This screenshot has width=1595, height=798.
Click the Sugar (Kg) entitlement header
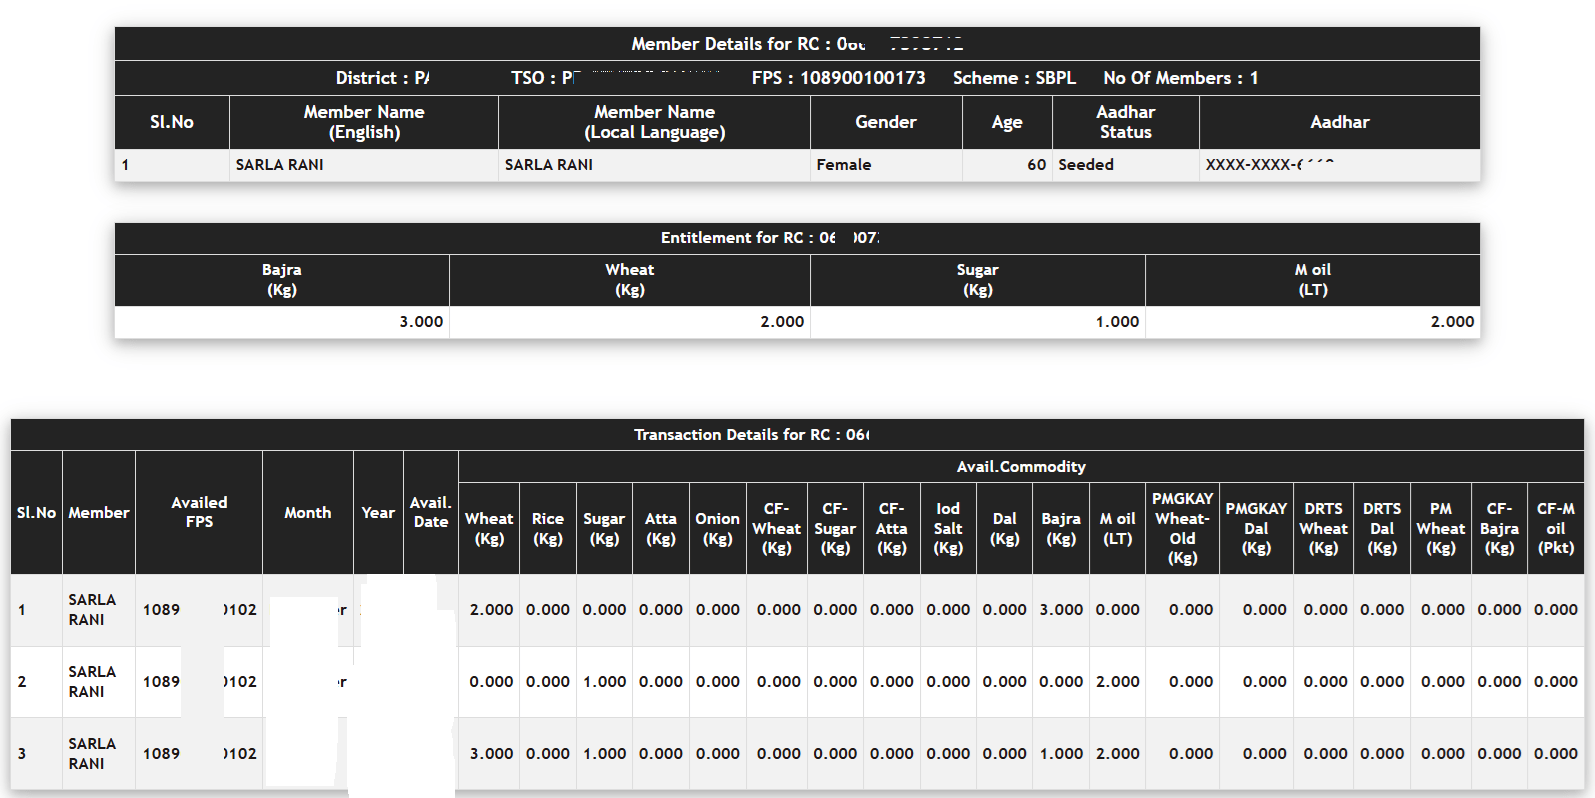(x=978, y=280)
